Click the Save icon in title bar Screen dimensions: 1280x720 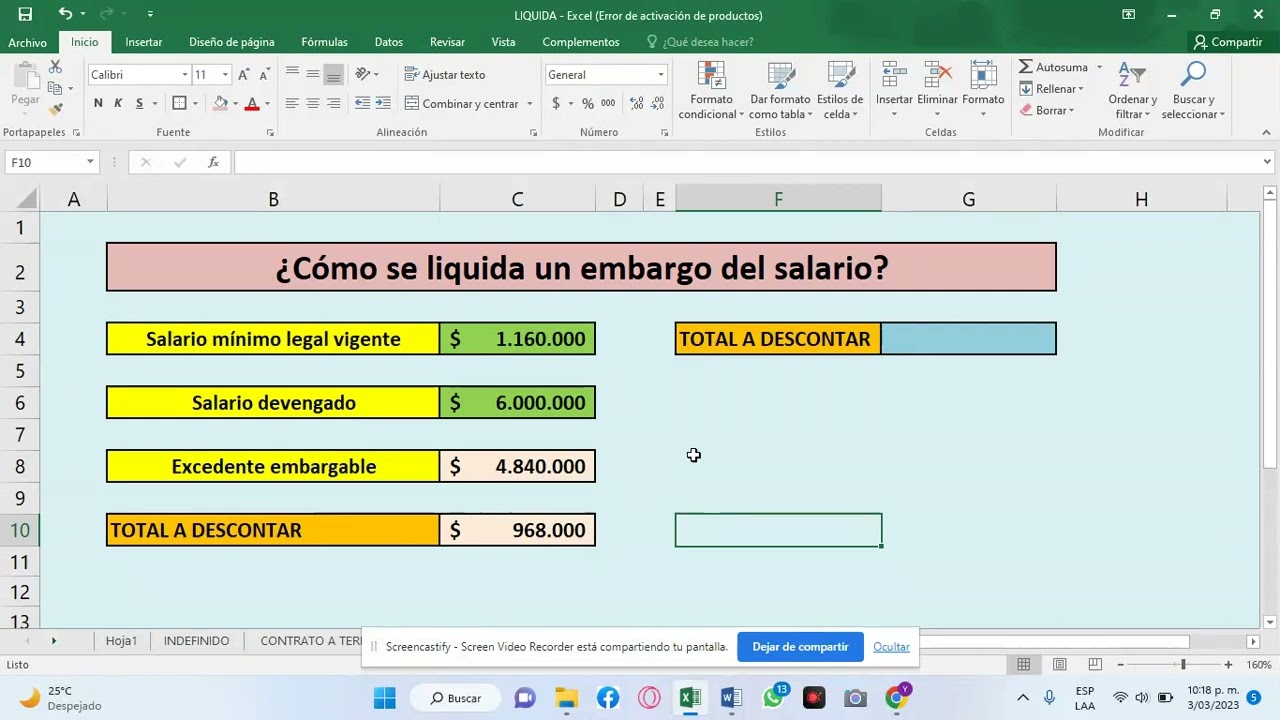[25, 14]
